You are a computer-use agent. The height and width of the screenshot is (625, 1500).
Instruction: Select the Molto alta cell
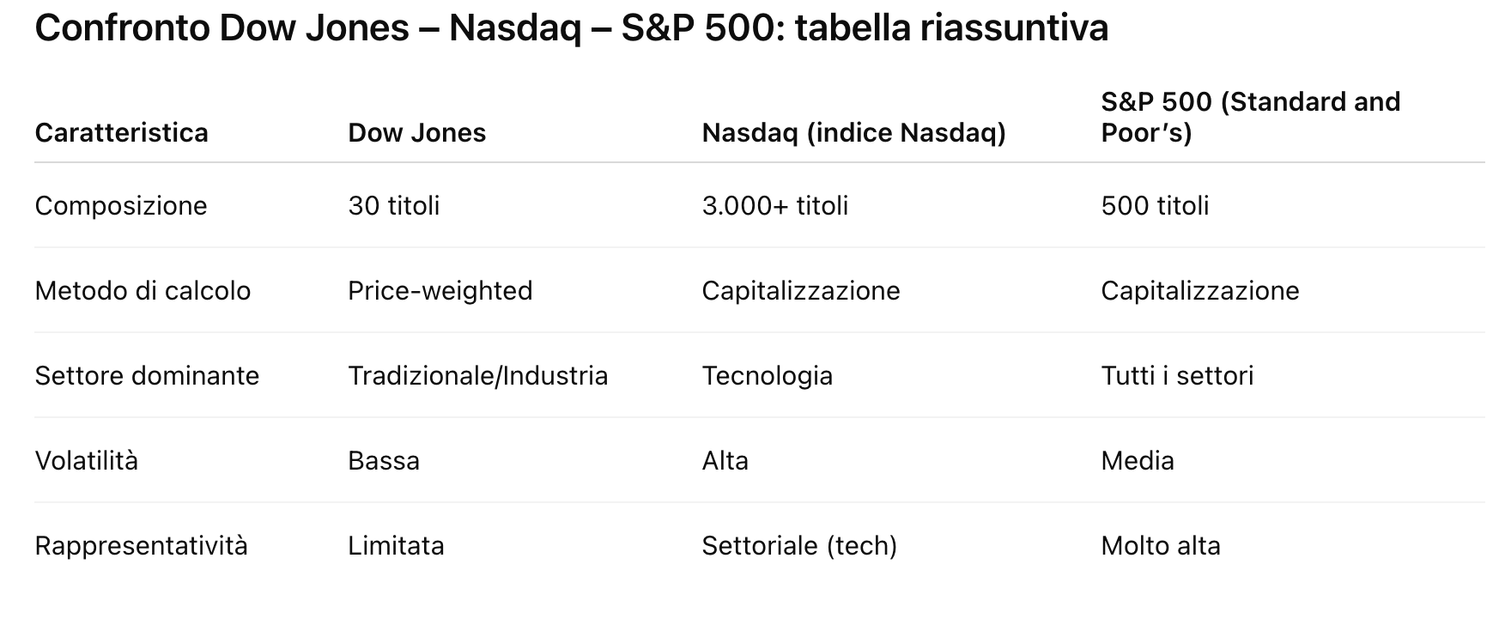tap(1161, 546)
